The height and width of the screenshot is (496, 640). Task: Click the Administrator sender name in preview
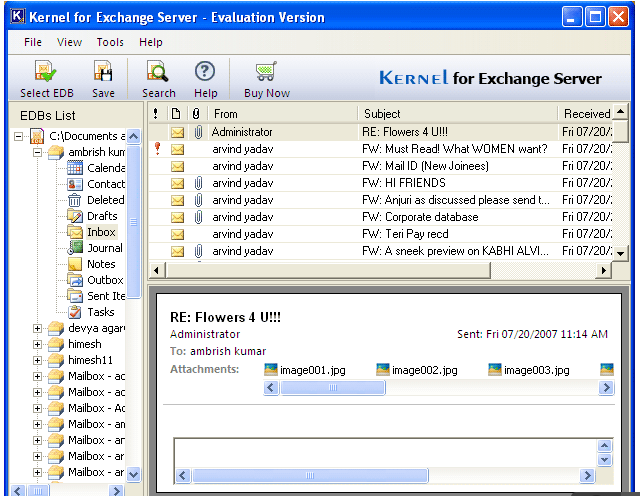(x=205, y=334)
